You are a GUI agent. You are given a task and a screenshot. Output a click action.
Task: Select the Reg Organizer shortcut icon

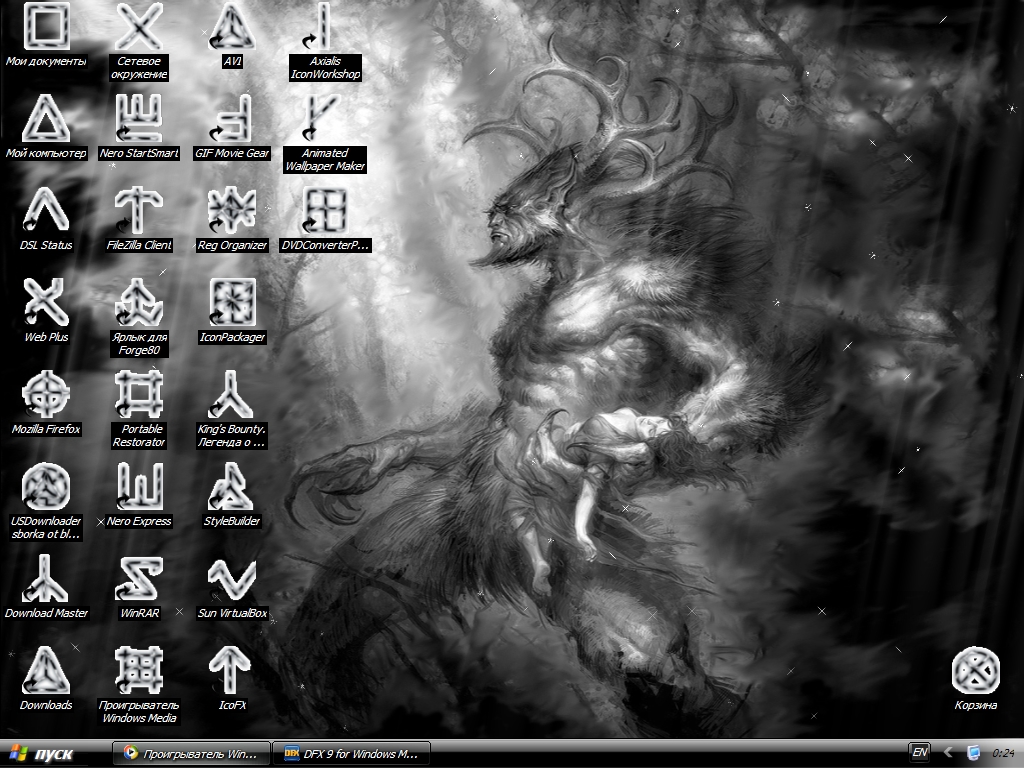[x=232, y=211]
